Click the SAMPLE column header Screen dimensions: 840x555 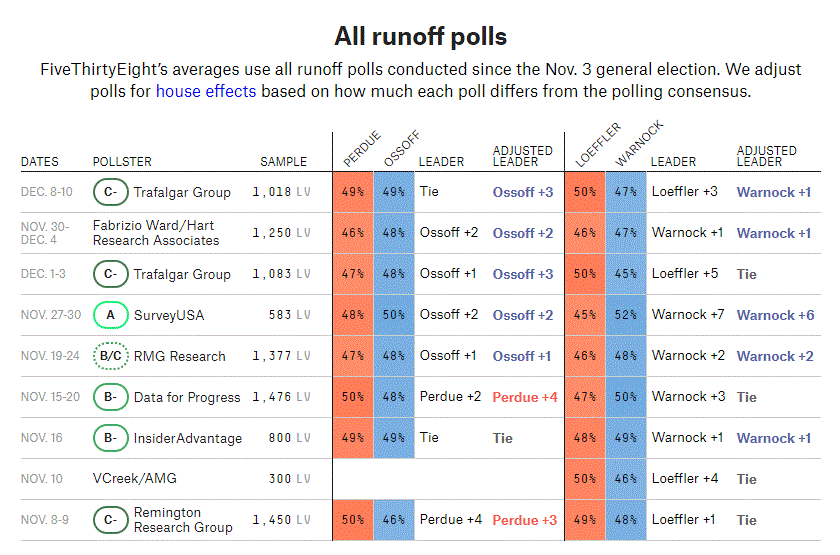click(x=284, y=162)
